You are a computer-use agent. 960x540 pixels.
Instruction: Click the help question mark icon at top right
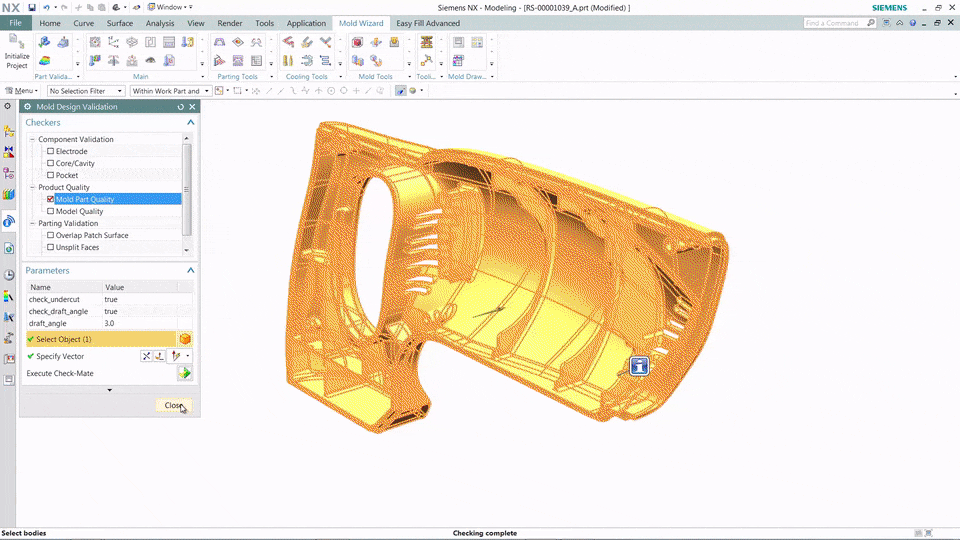pos(912,23)
